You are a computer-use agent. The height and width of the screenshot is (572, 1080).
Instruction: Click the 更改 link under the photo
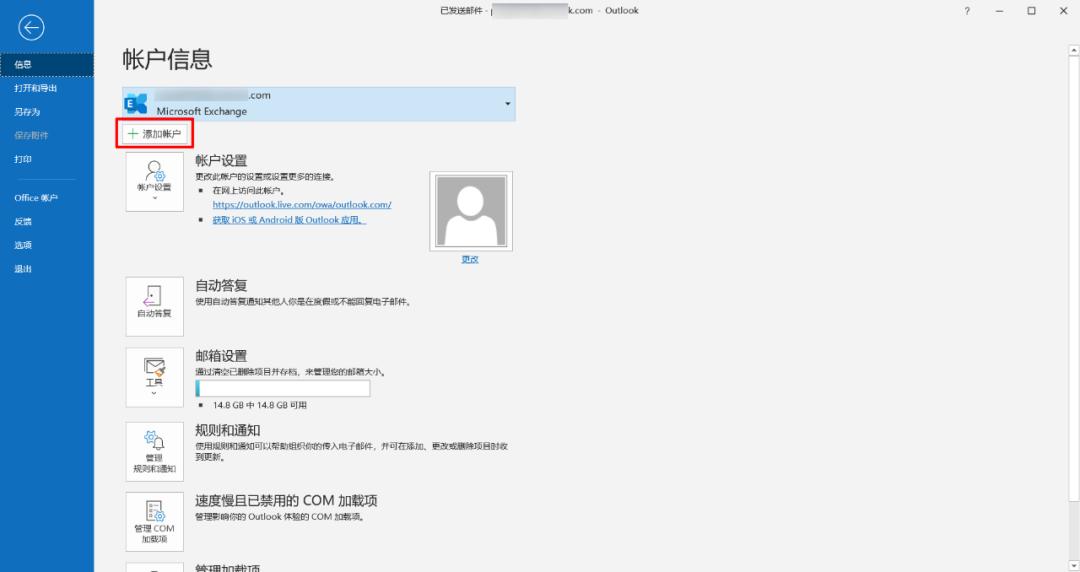tap(470, 259)
